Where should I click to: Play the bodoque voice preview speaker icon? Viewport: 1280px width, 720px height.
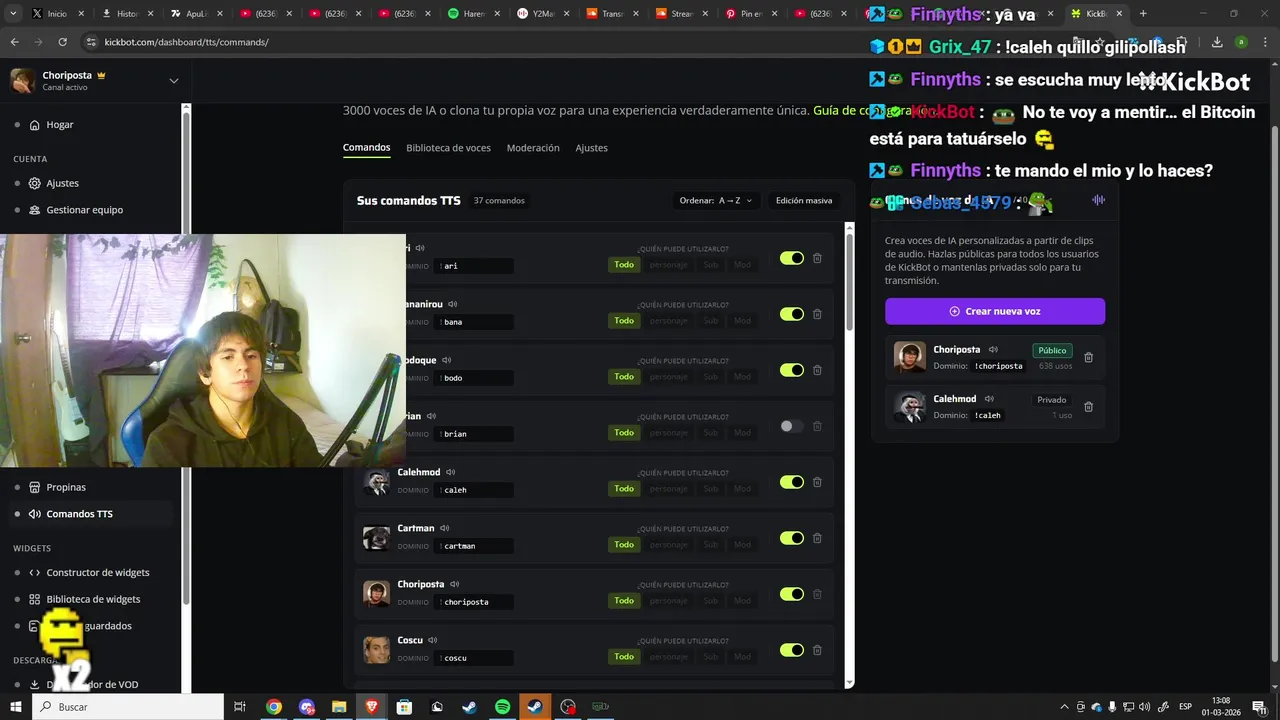coord(447,360)
